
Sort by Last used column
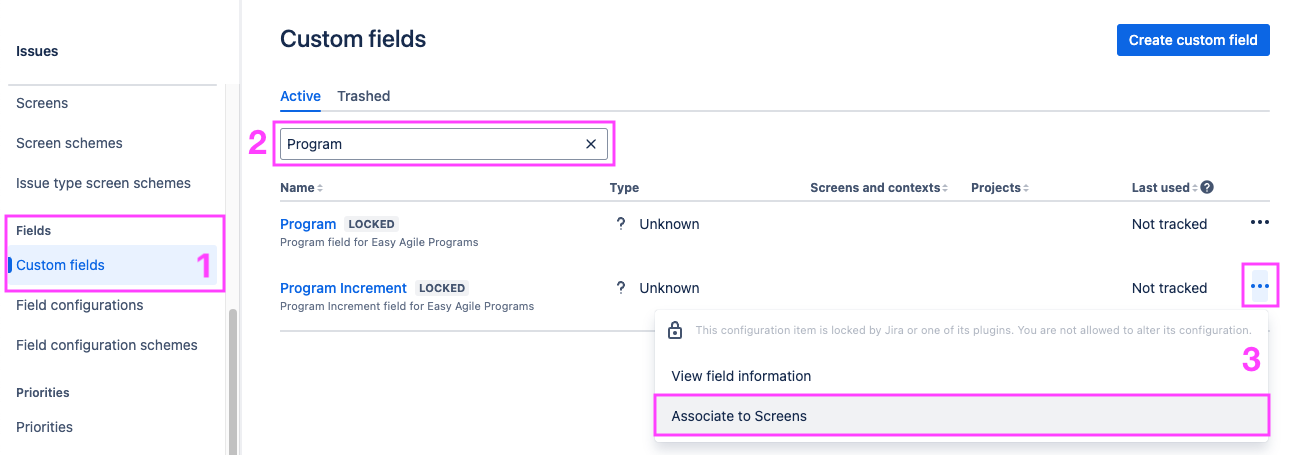click(x=1164, y=188)
